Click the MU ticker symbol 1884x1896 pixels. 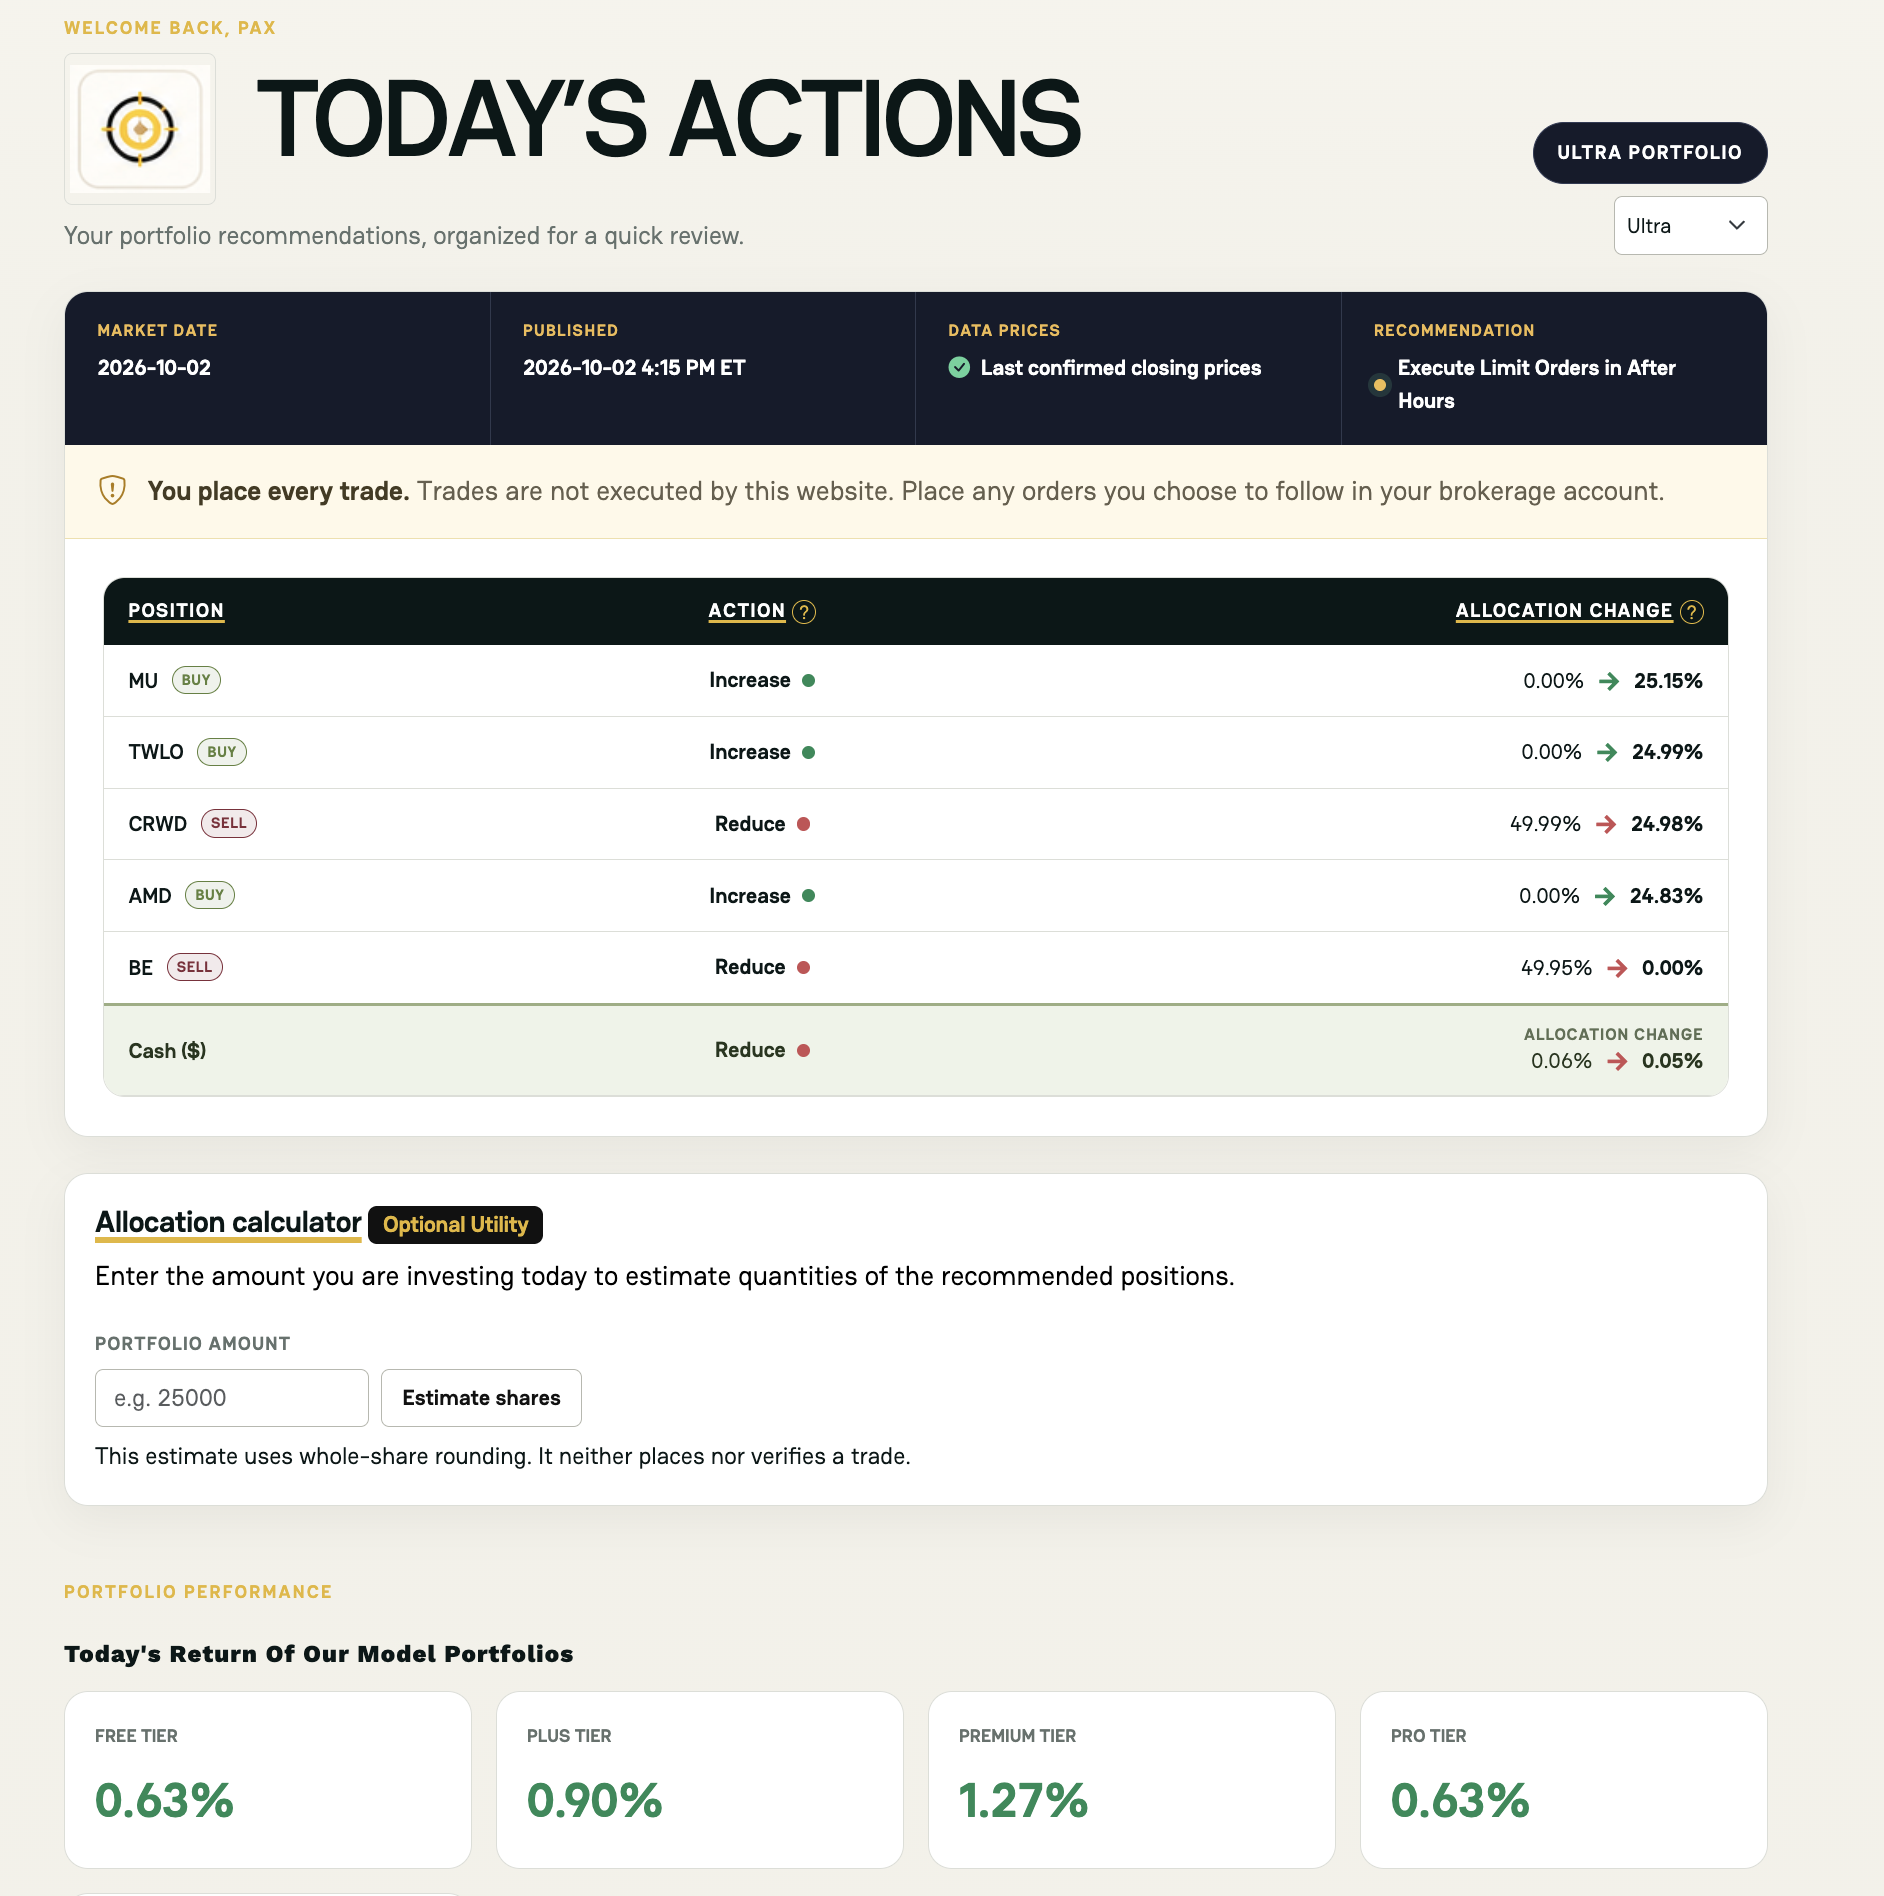(143, 681)
